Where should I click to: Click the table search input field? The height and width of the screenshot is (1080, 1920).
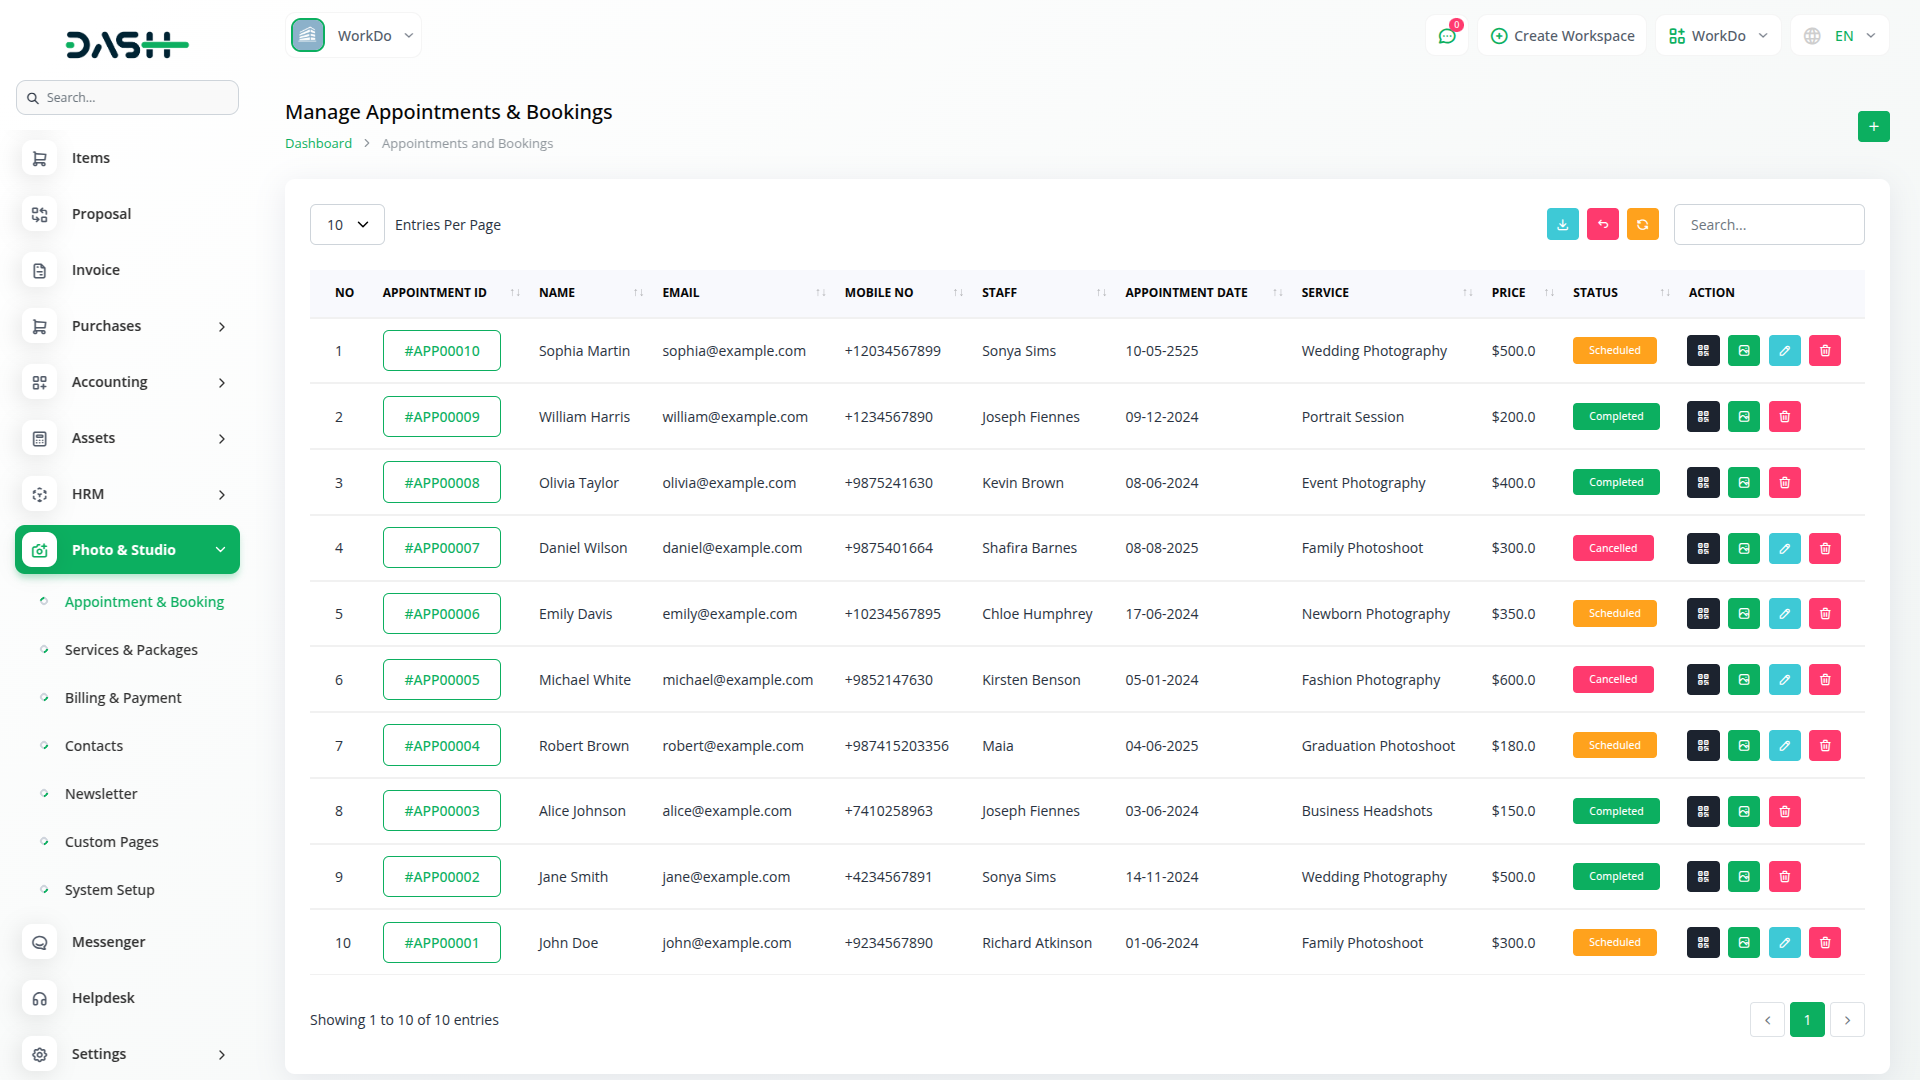pyautogui.click(x=1768, y=225)
